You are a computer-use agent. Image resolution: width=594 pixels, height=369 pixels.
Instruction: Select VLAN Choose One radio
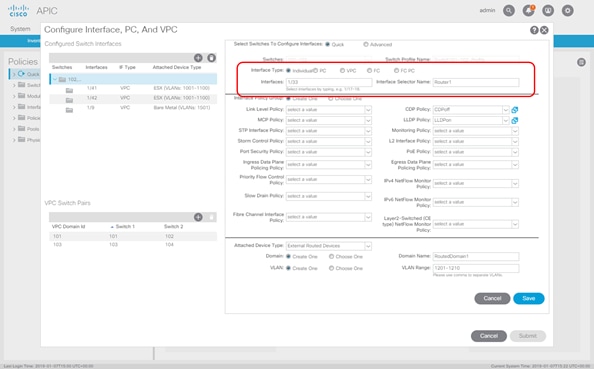click(331, 268)
